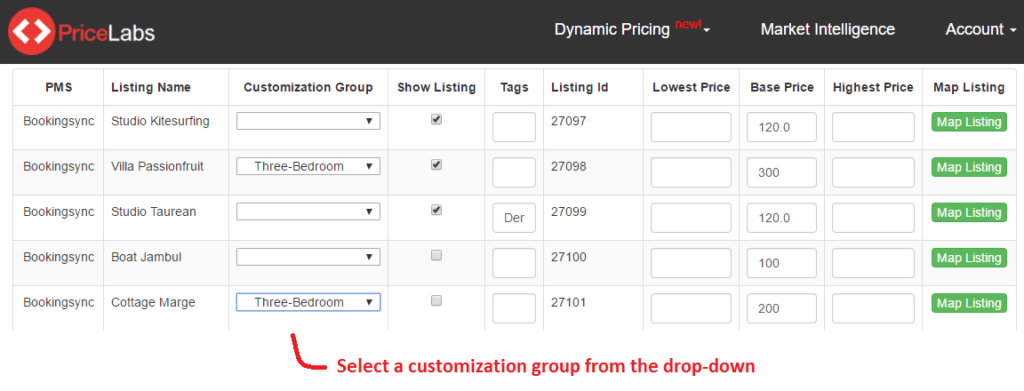Screen dimensions: 1024x391
Task: Open Customization Group dropdown for Cottage Marge
Action: pos(308,302)
